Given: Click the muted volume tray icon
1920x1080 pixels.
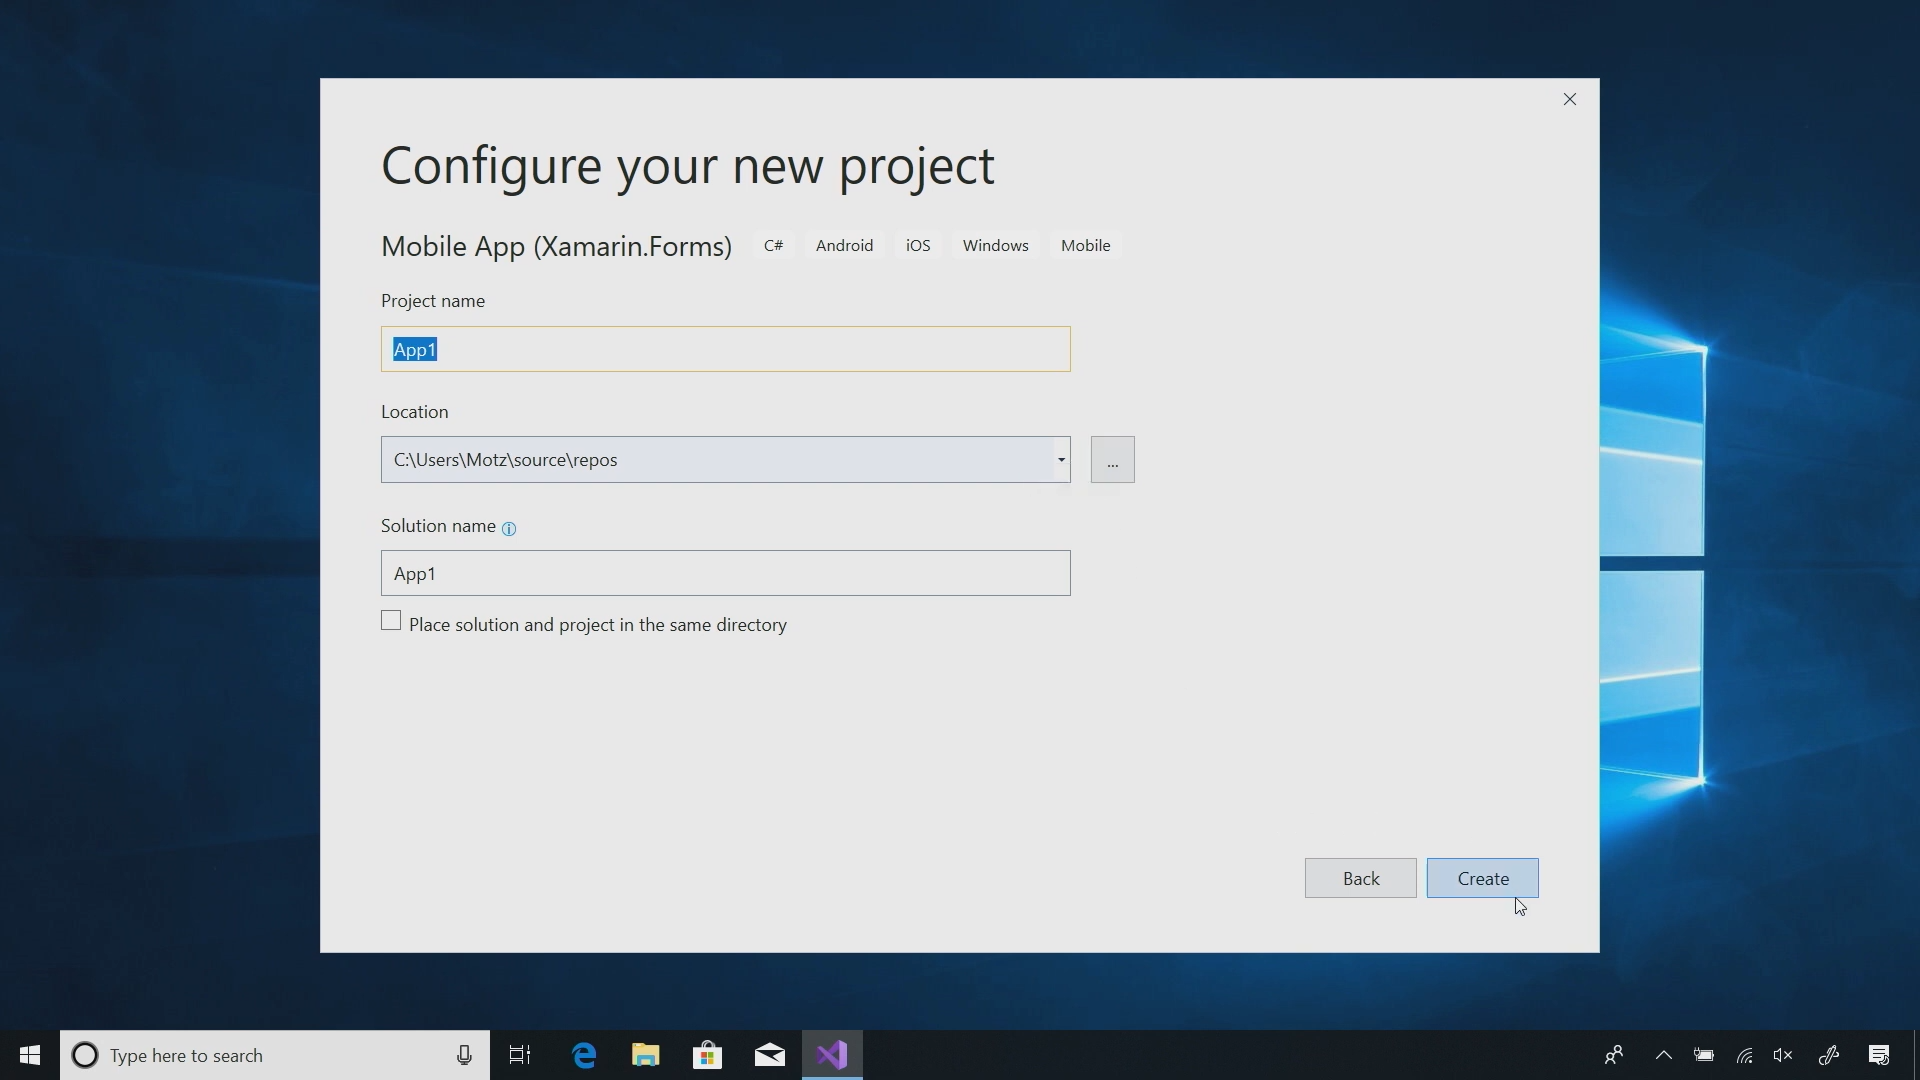Looking at the screenshot, I should click(x=1783, y=1055).
